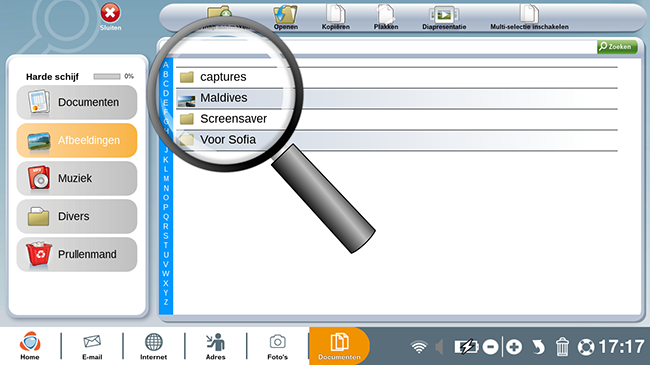Open the Muziek category
Screen dimensions: 650x365
[x=77, y=178]
